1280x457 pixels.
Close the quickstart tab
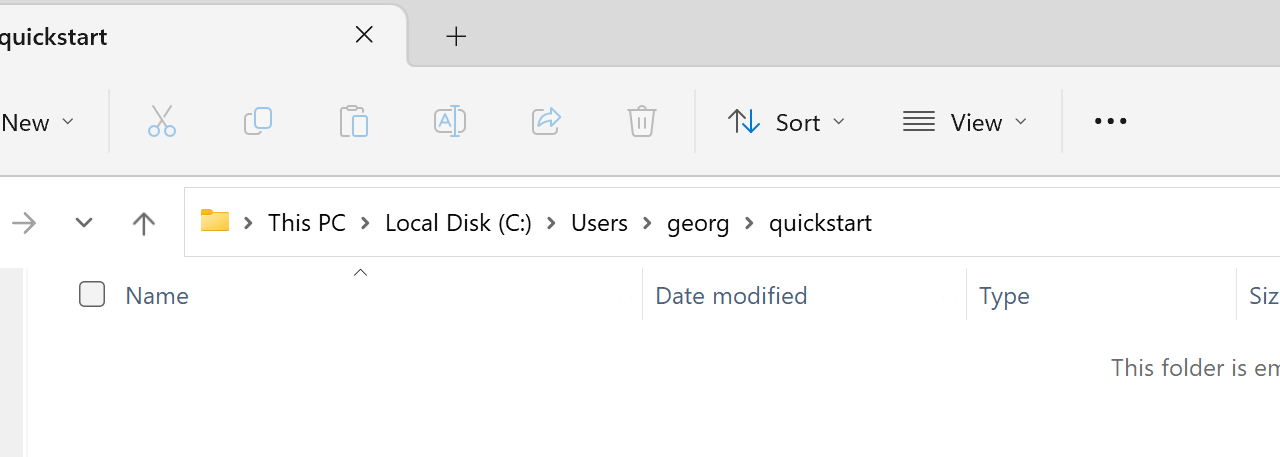pyautogui.click(x=364, y=36)
